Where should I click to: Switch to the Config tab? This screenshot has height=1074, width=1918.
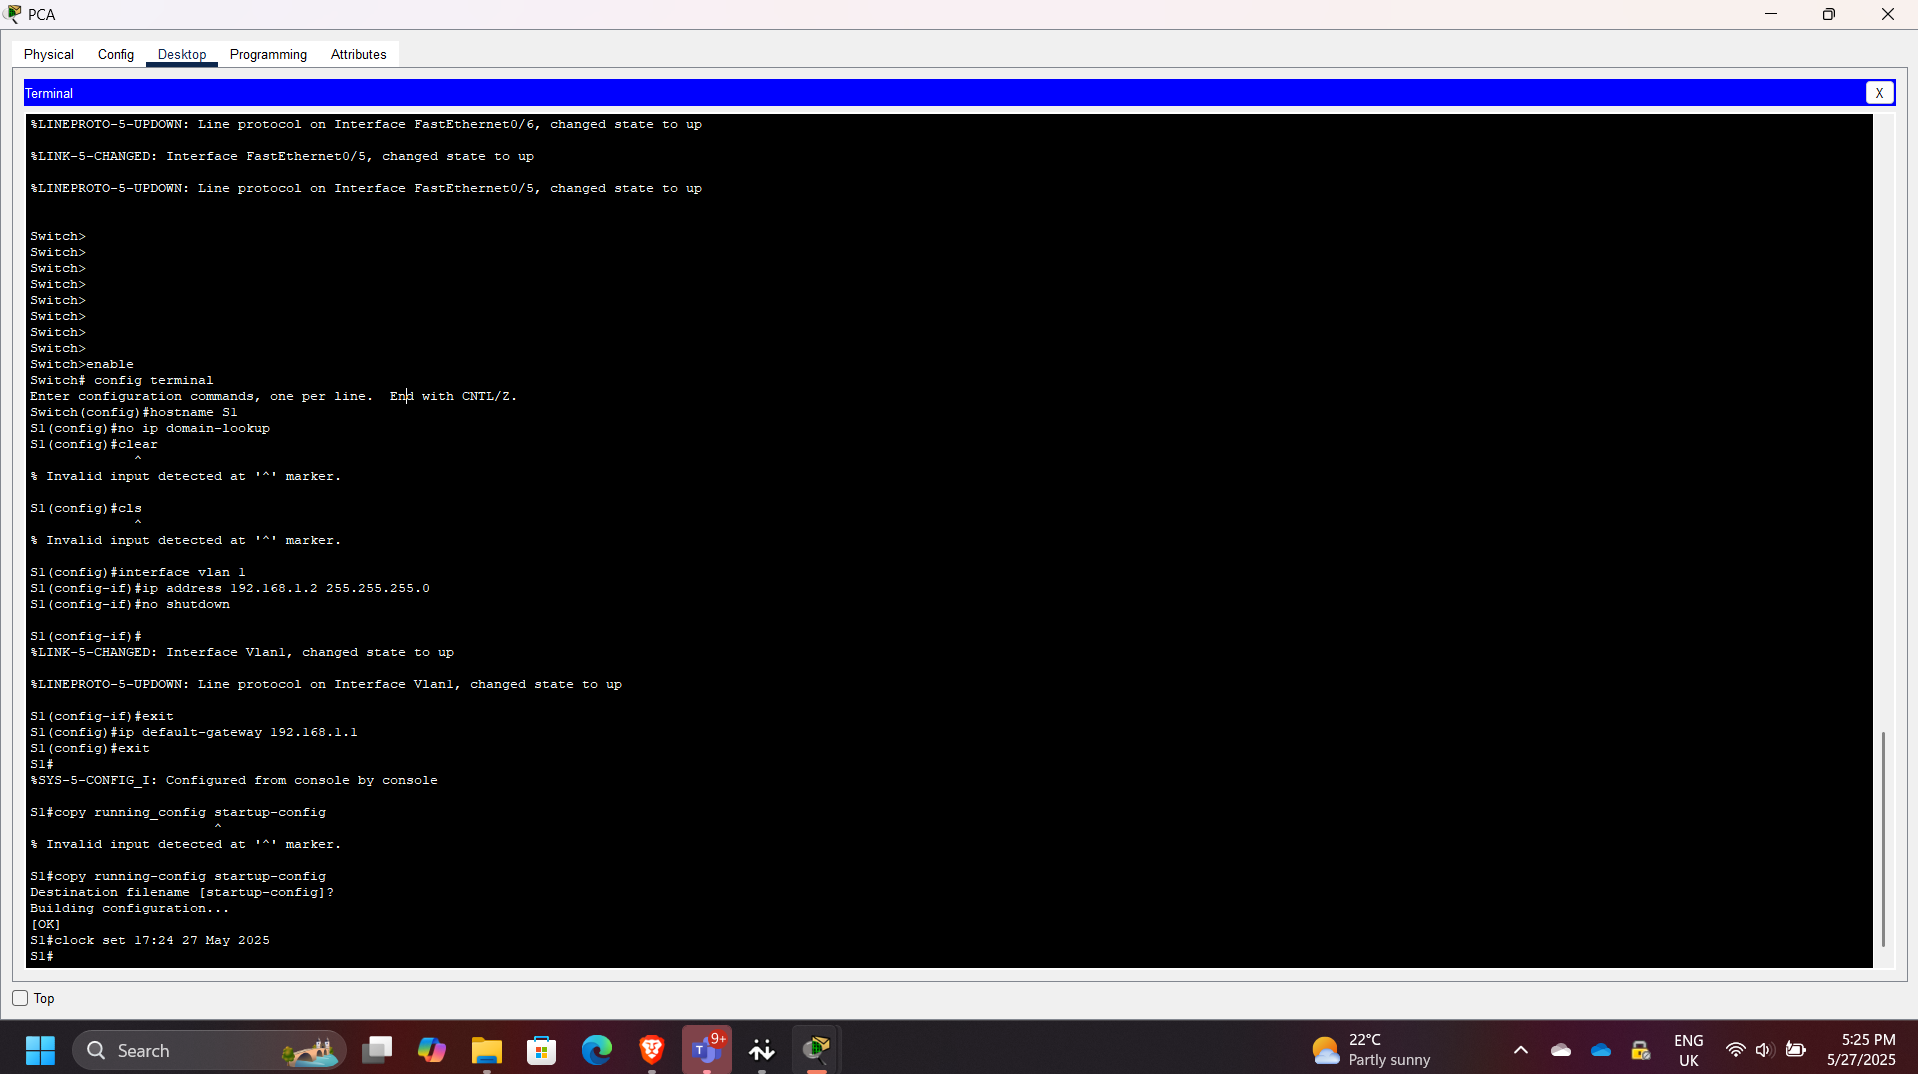pyautogui.click(x=115, y=54)
